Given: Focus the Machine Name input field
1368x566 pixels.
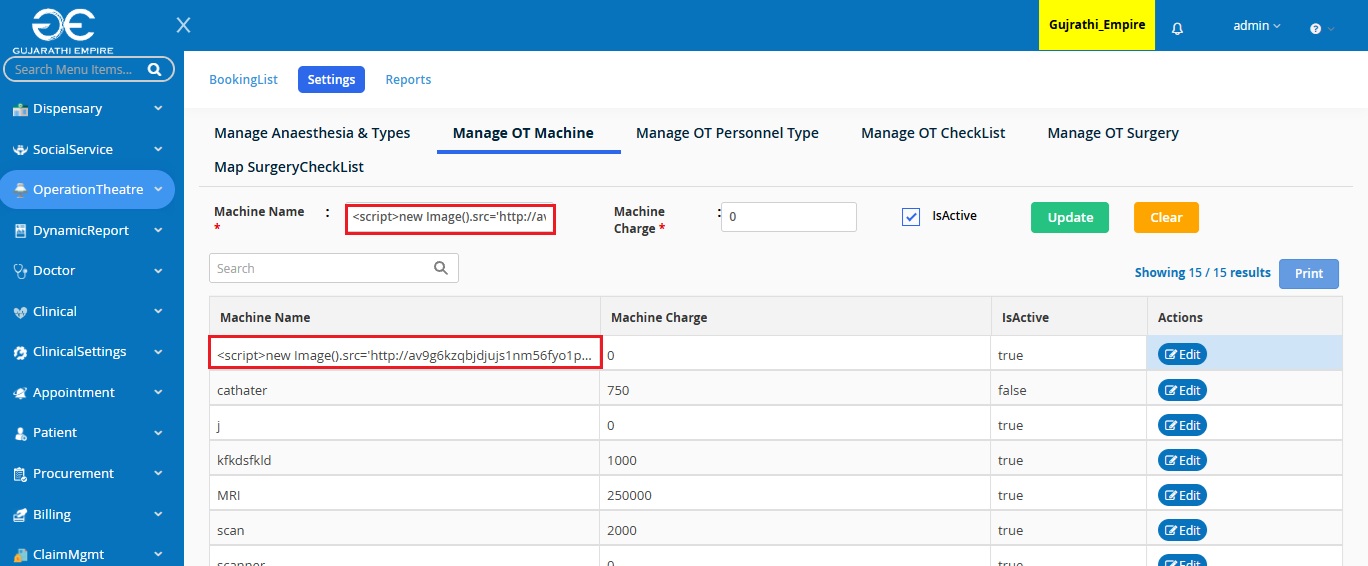Looking at the screenshot, I should (450, 217).
